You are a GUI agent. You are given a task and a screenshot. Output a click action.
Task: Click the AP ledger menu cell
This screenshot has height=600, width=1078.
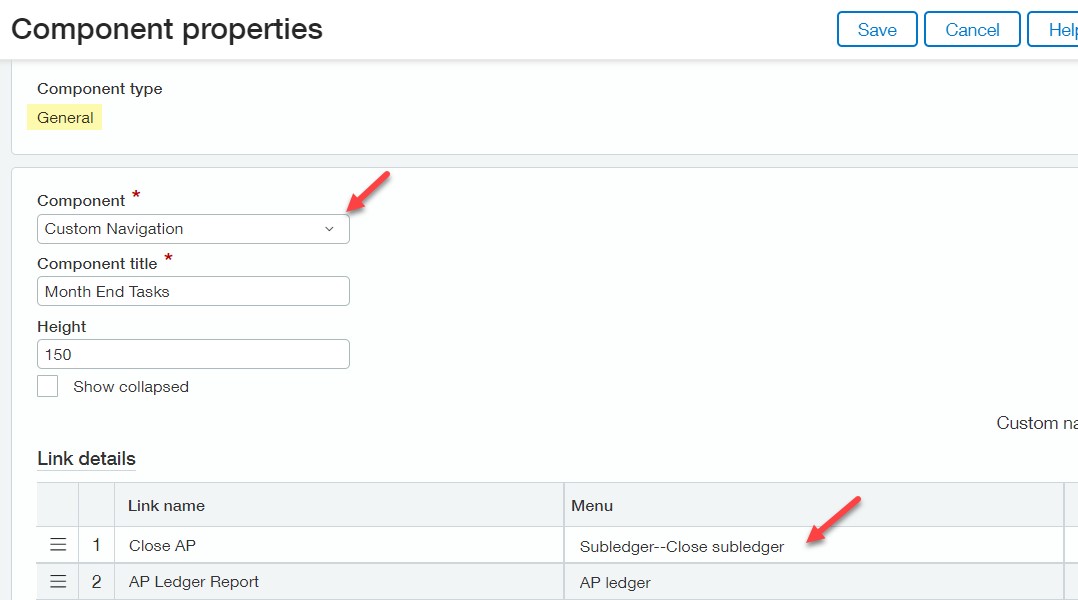click(x=812, y=582)
